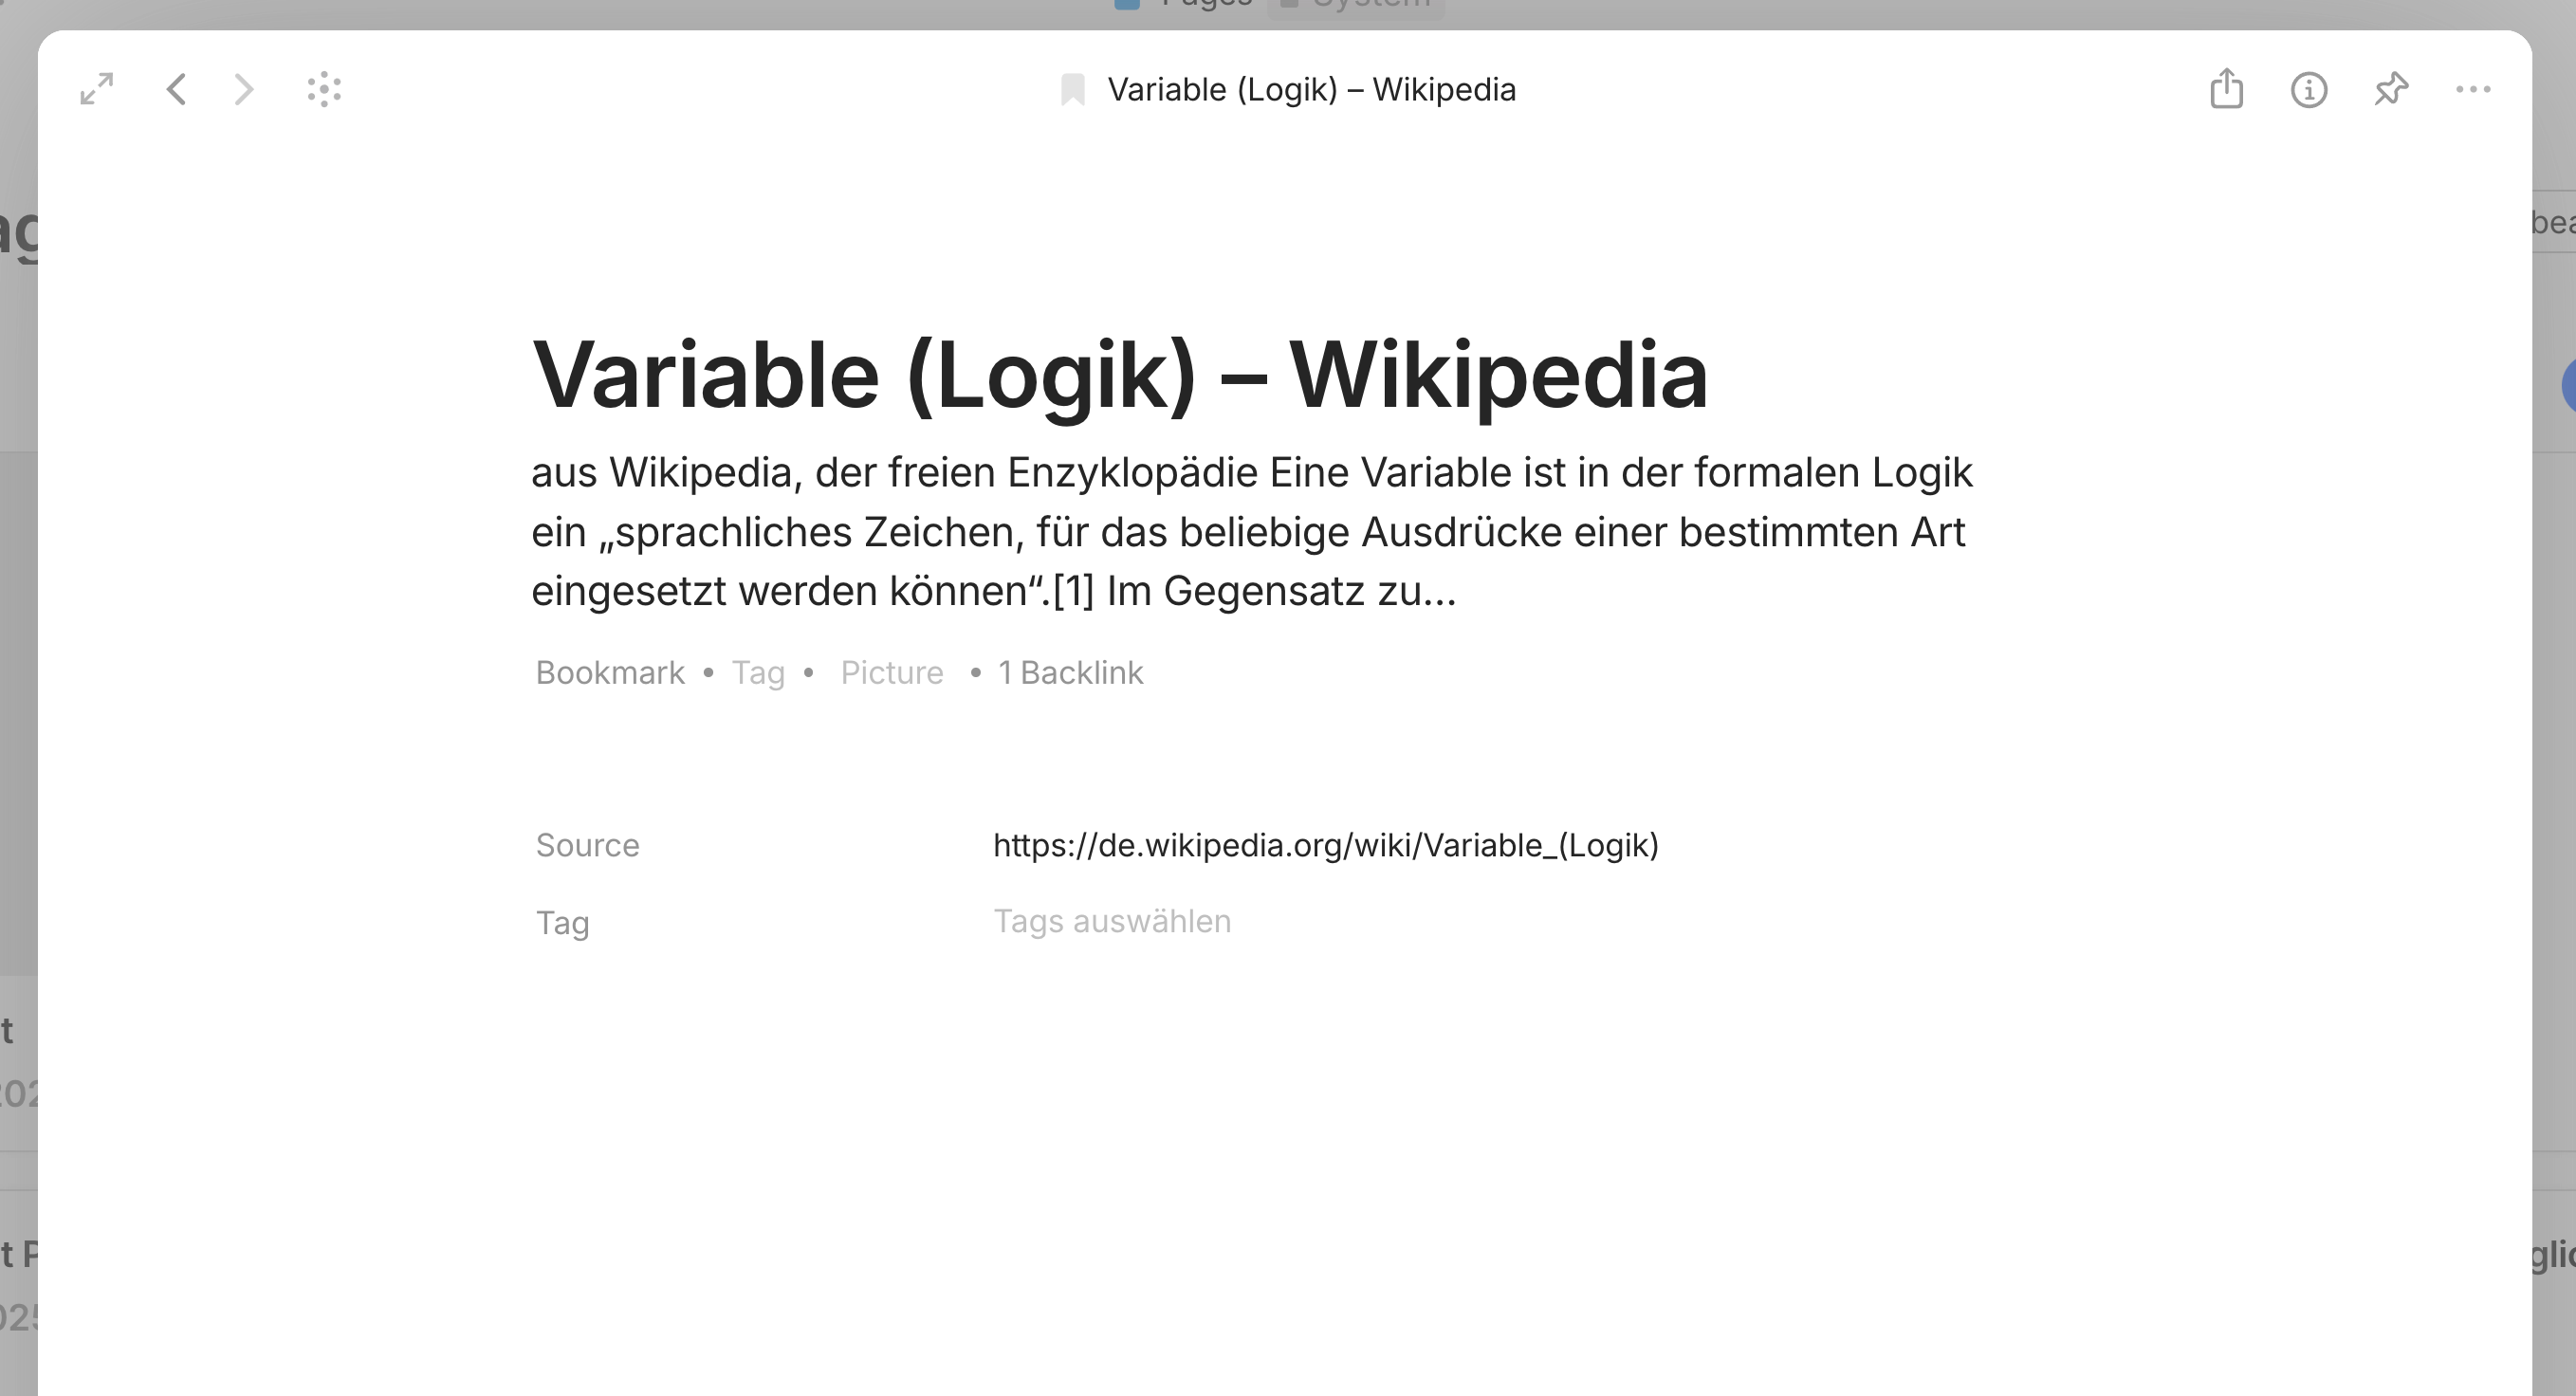
Task: Click the Picture featured relation
Action: point(891,672)
